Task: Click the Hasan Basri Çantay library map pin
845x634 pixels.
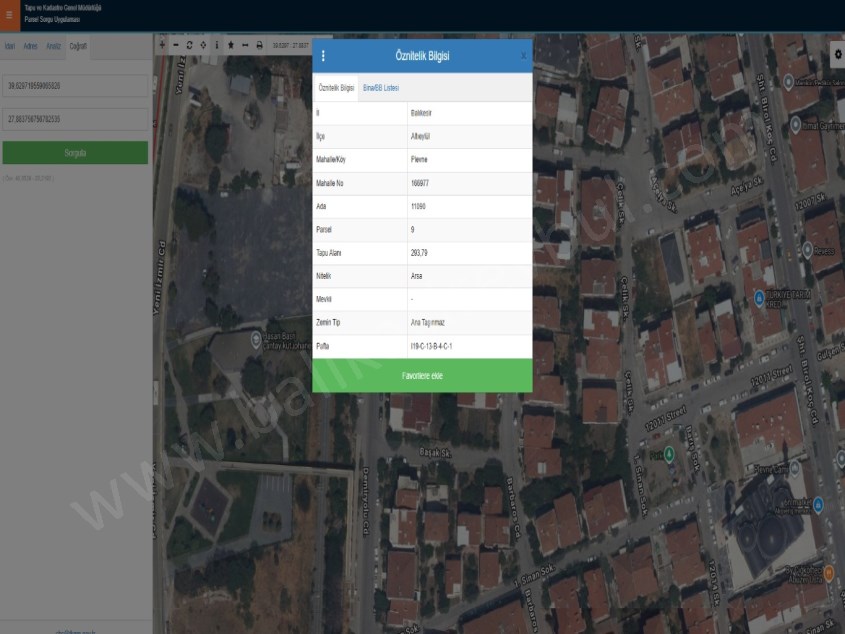Action: [256, 340]
